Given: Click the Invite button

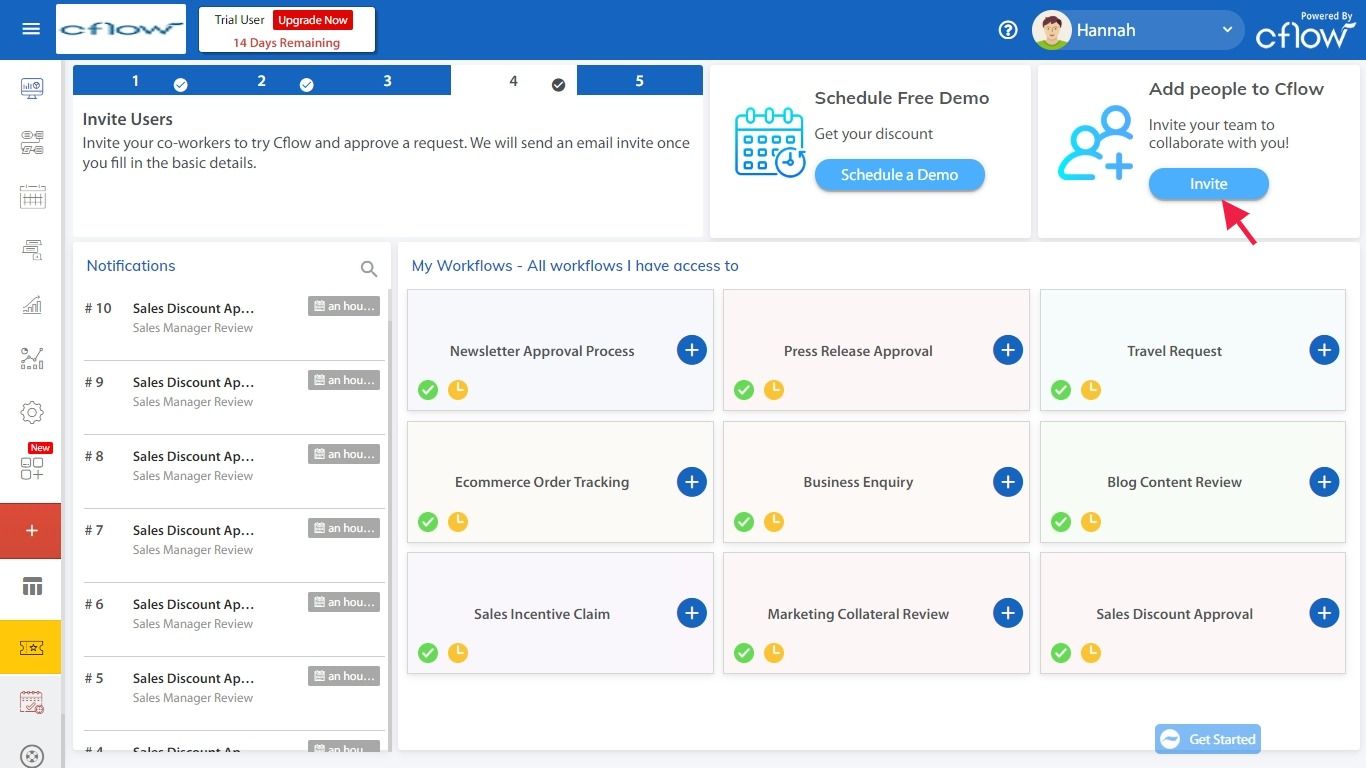Looking at the screenshot, I should pos(1208,184).
